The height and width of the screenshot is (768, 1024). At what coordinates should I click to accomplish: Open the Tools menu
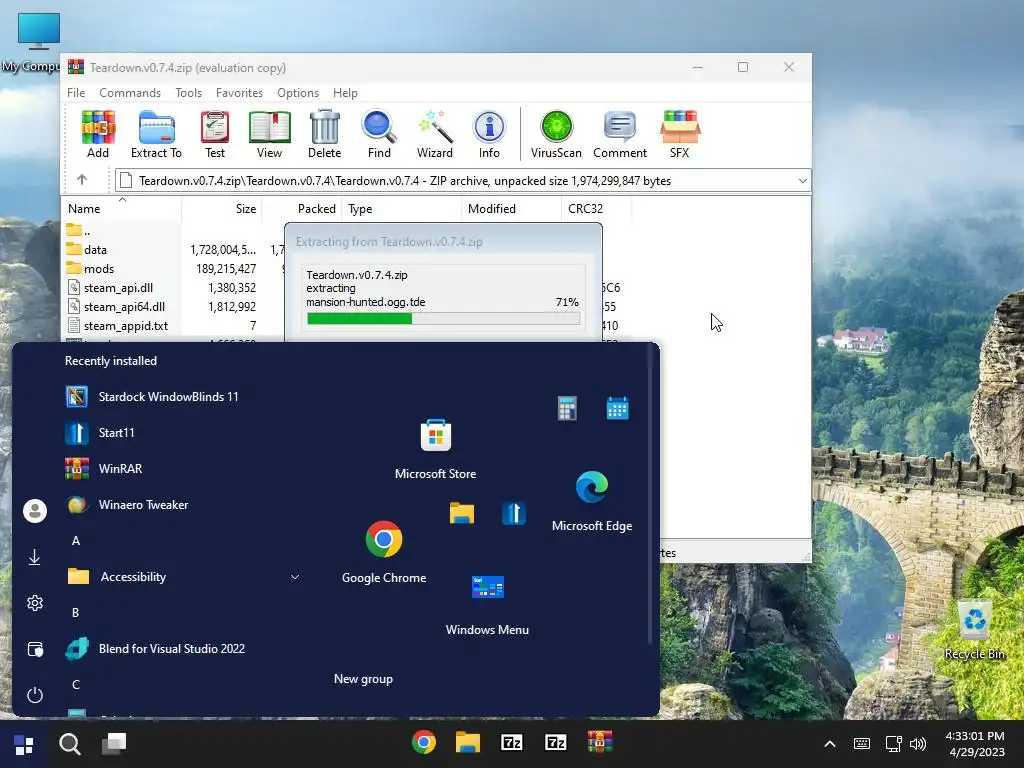pyautogui.click(x=188, y=93)
